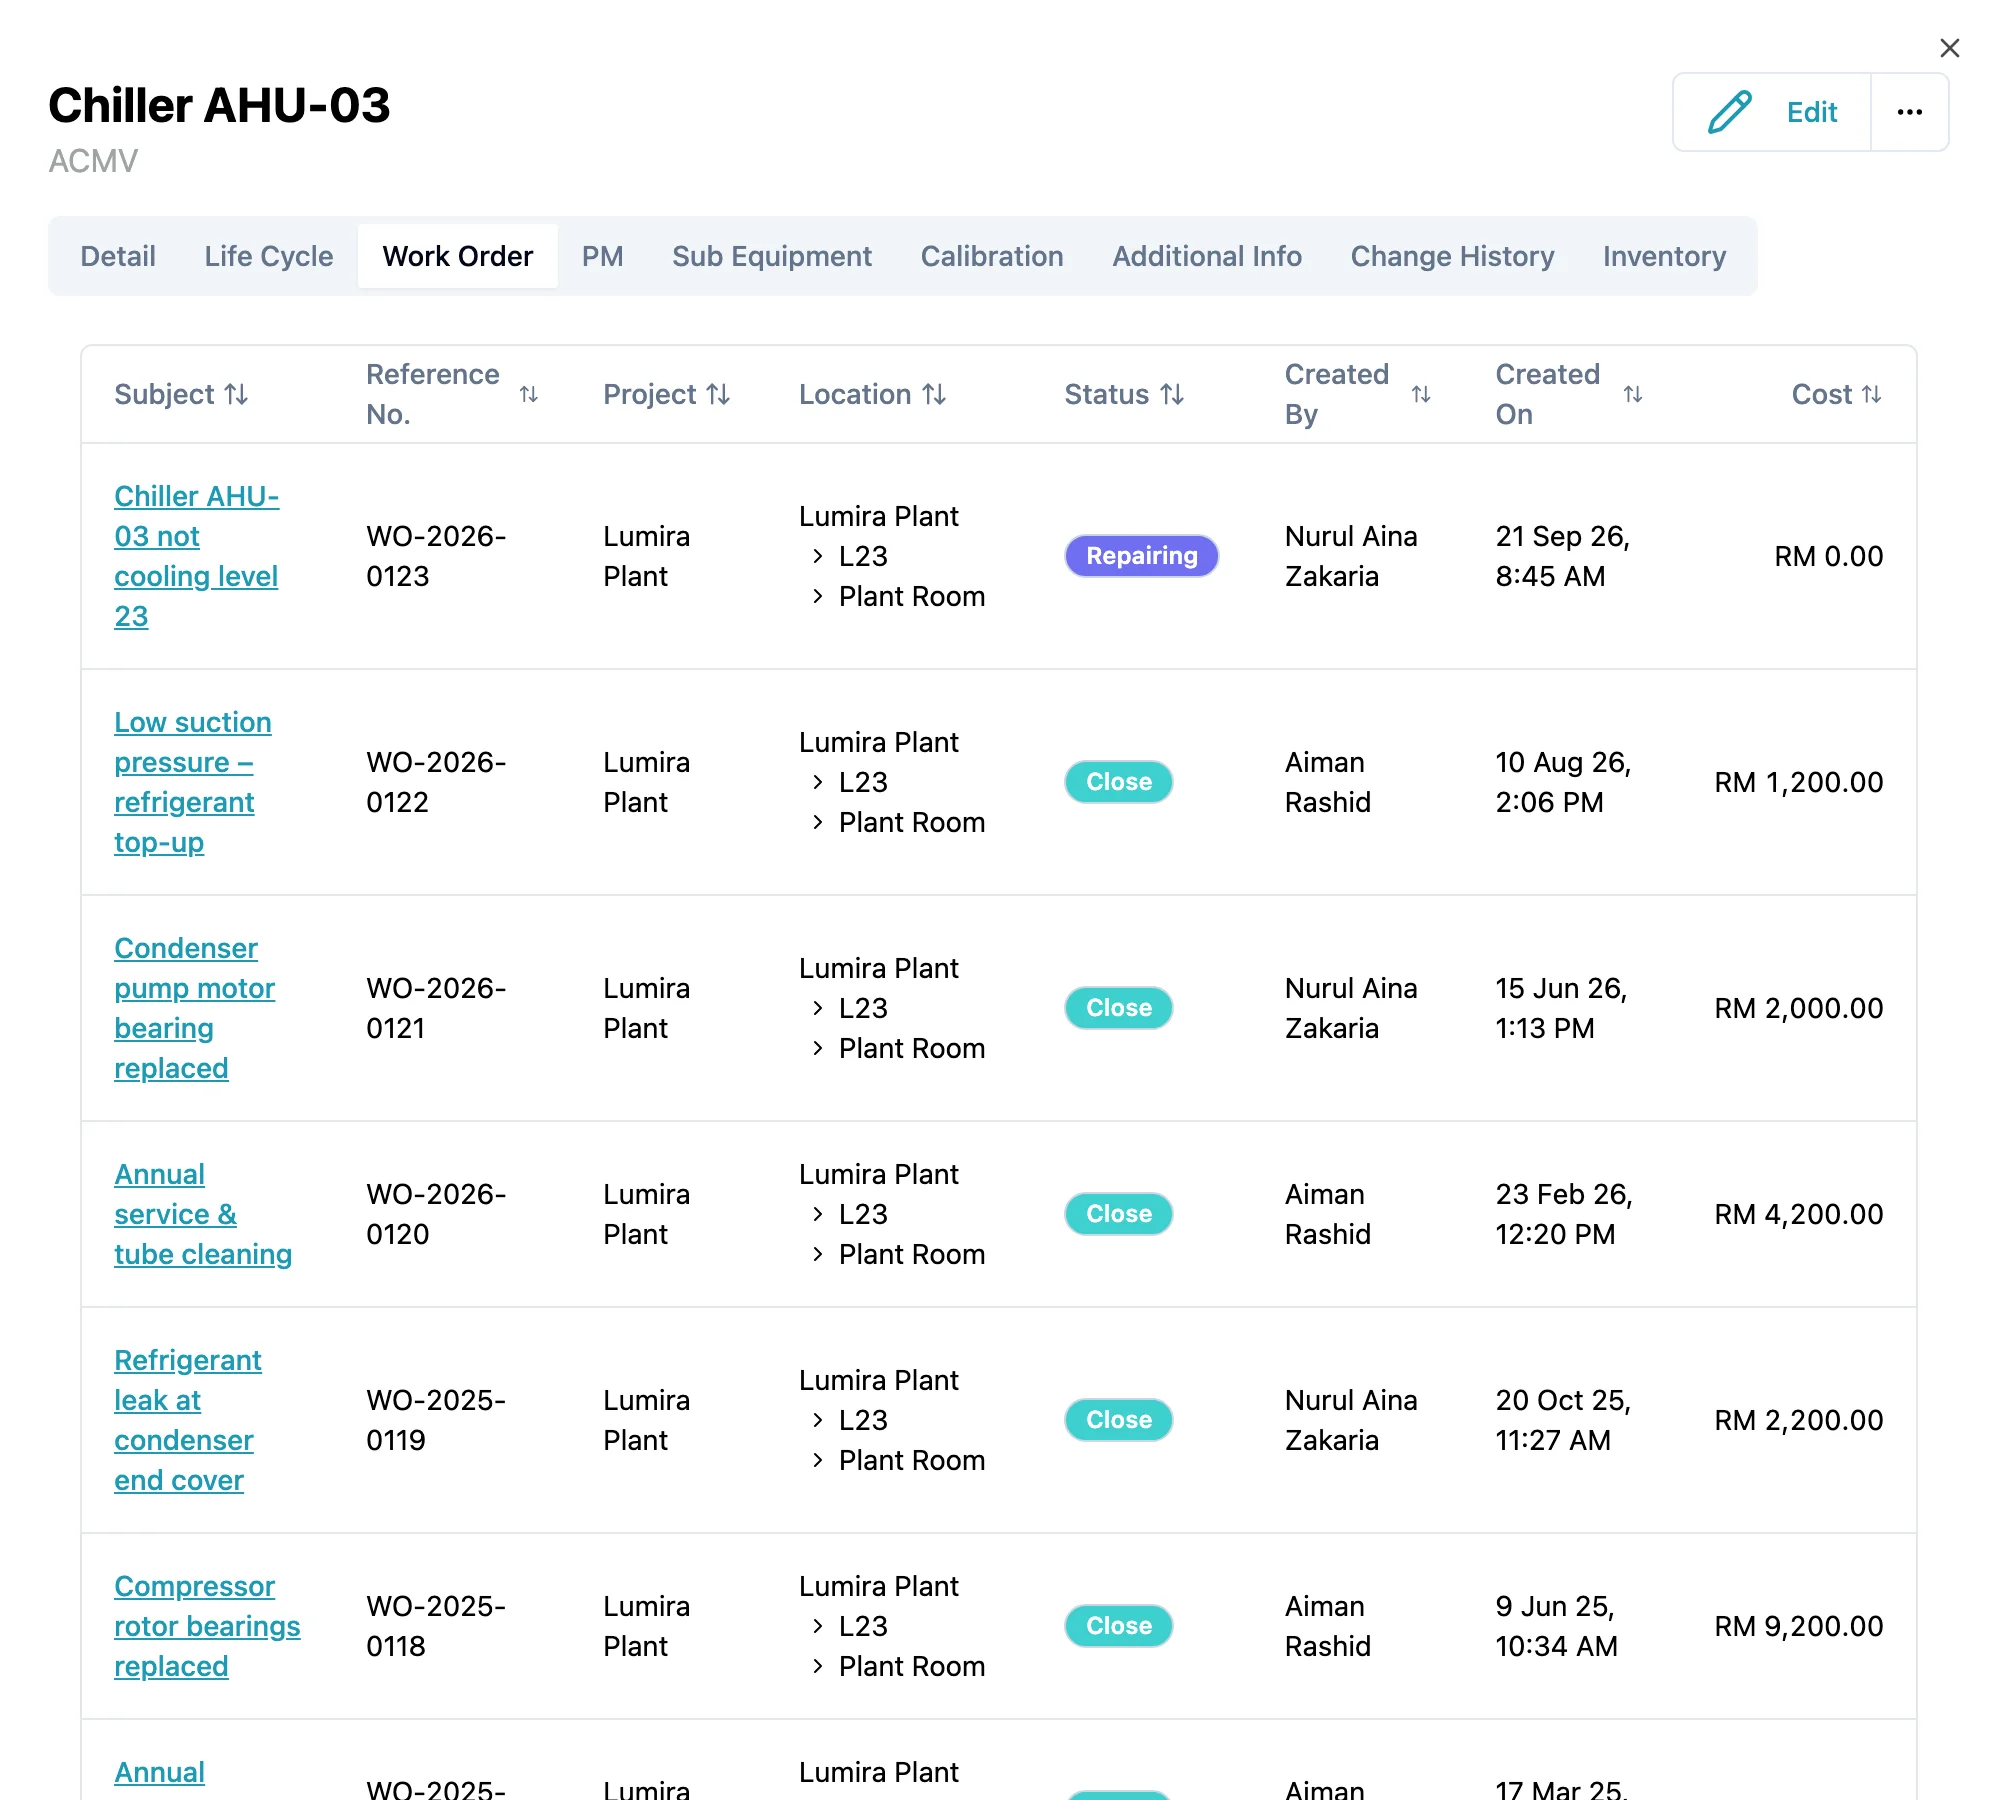The image size is (1998, 1800).
Task: Click Close badge in WO-2025-0118 row
Action: click(x=1118, y=1626)
